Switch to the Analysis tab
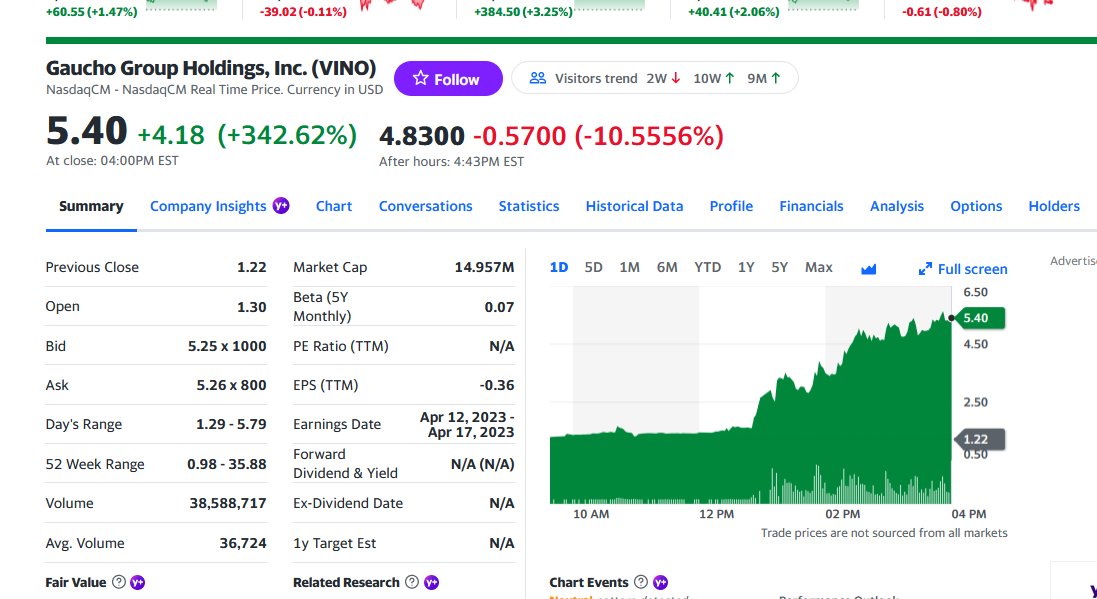Viewport: 1097px width, 599px height. (897, 206)
